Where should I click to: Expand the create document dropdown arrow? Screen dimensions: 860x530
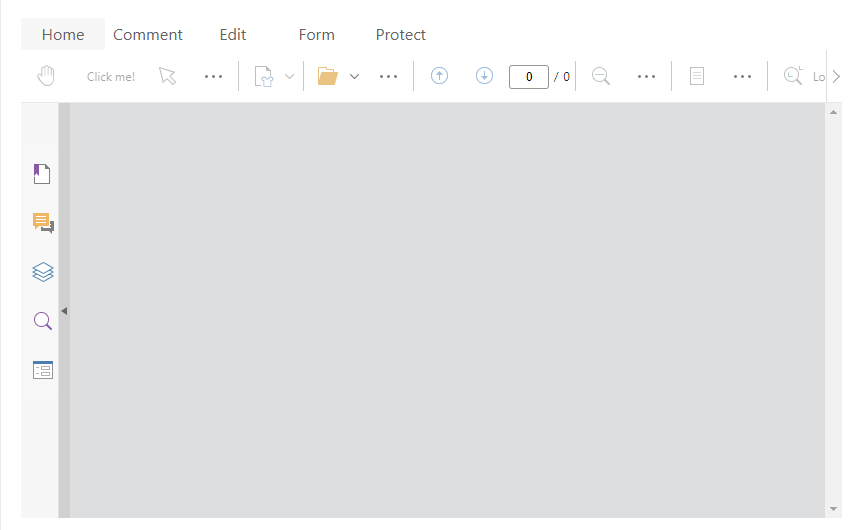[289, 76]
